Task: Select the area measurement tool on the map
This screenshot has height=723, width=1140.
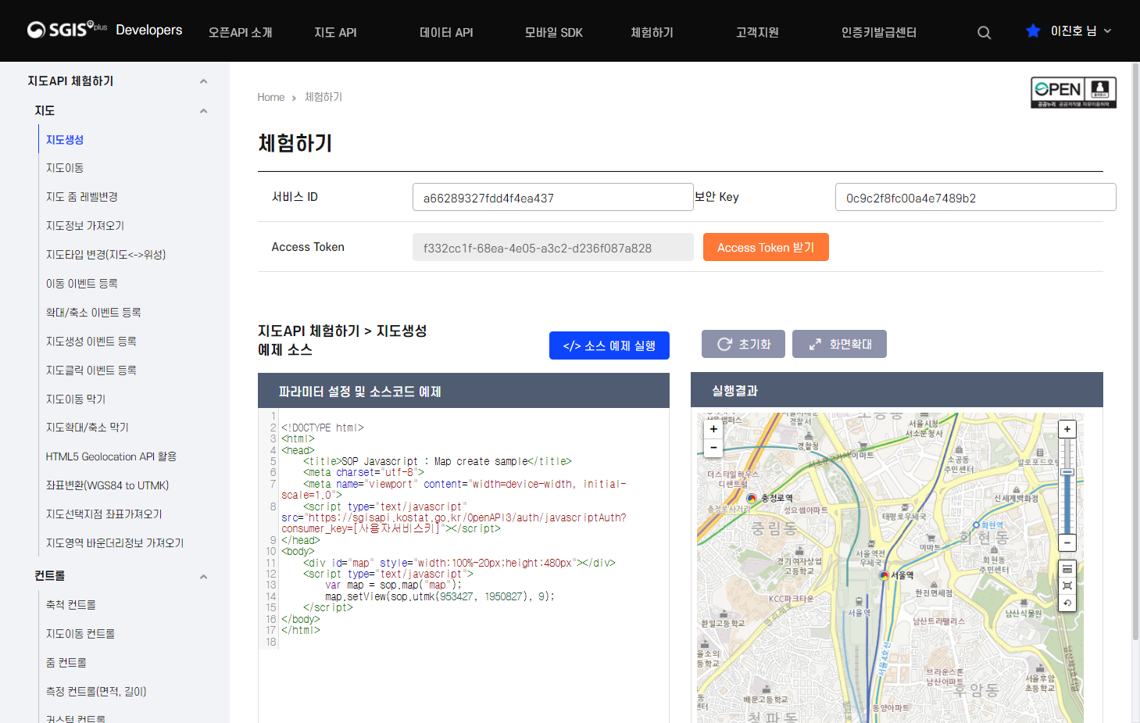Action: coord(1067,585)
